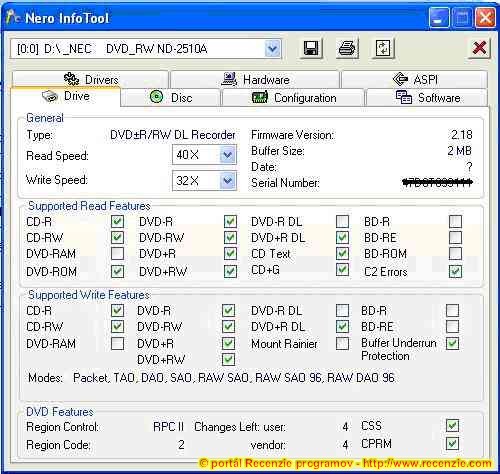This screenshot has width=500, height=474.
Task: Switch to the Drivers tab
Action: (91, 79)
